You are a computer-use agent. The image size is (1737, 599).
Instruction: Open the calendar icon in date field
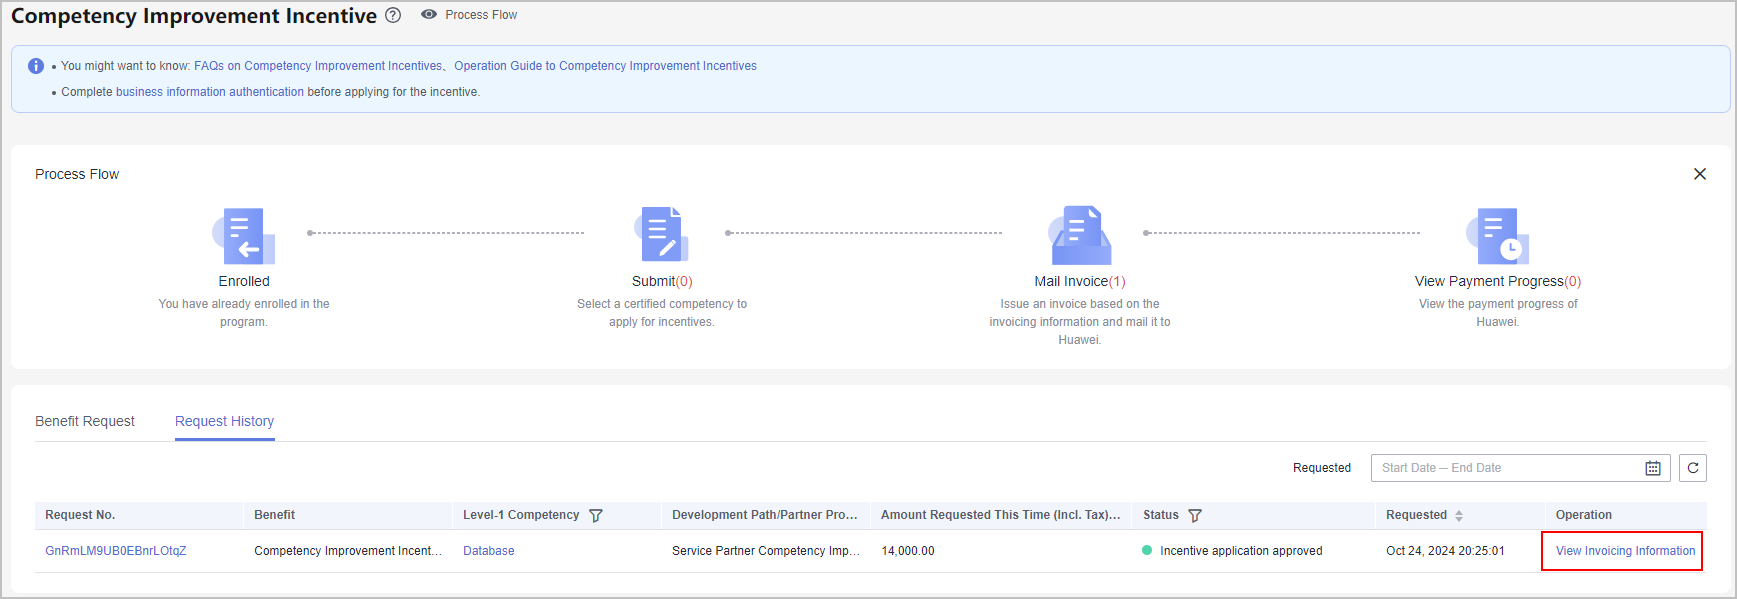click(x=1653, y=468)
